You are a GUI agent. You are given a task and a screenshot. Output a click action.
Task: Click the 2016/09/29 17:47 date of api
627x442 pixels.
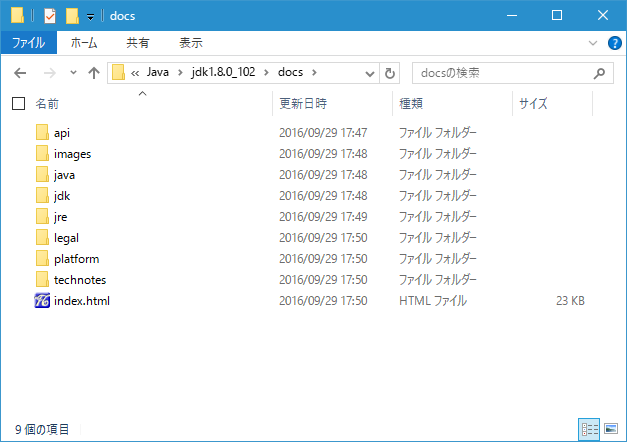tap(323, 132)
